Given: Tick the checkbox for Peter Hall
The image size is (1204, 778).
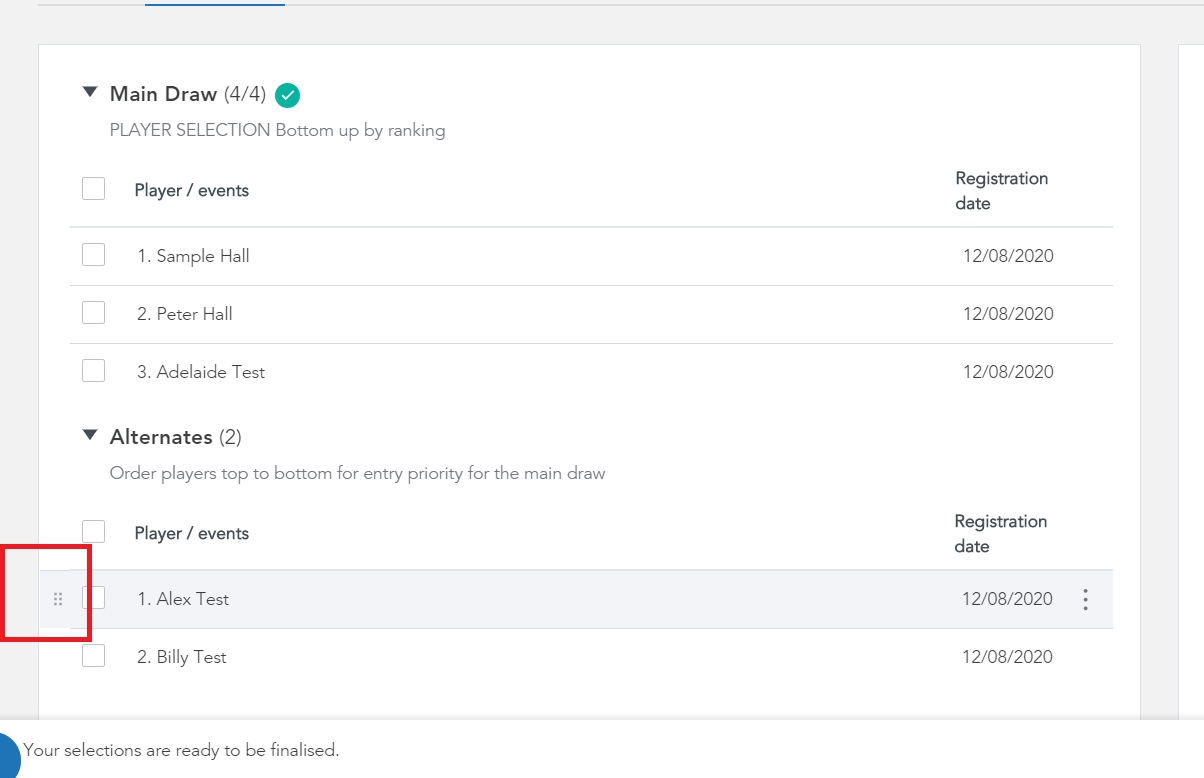Looking at the screenshot, I should [93, 313].
